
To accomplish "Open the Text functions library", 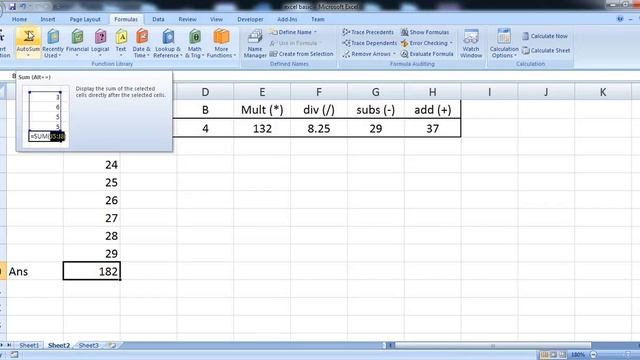I will pyautogui.click(x=121, y=43).
